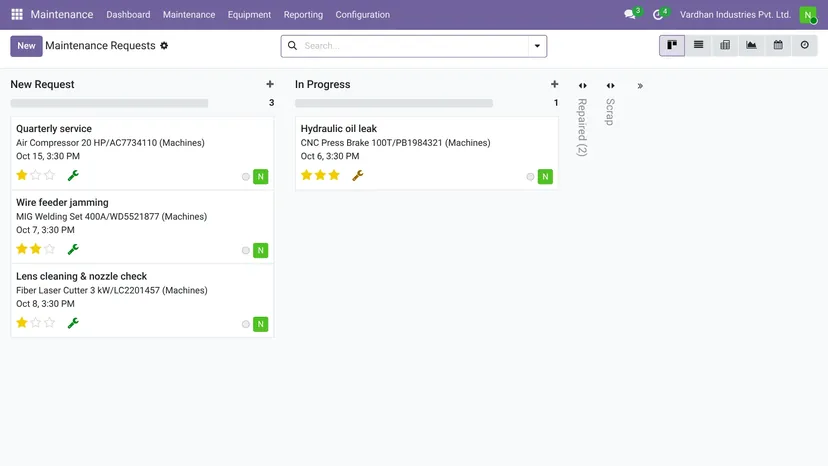Add a card in New Request column

[270, 85]
